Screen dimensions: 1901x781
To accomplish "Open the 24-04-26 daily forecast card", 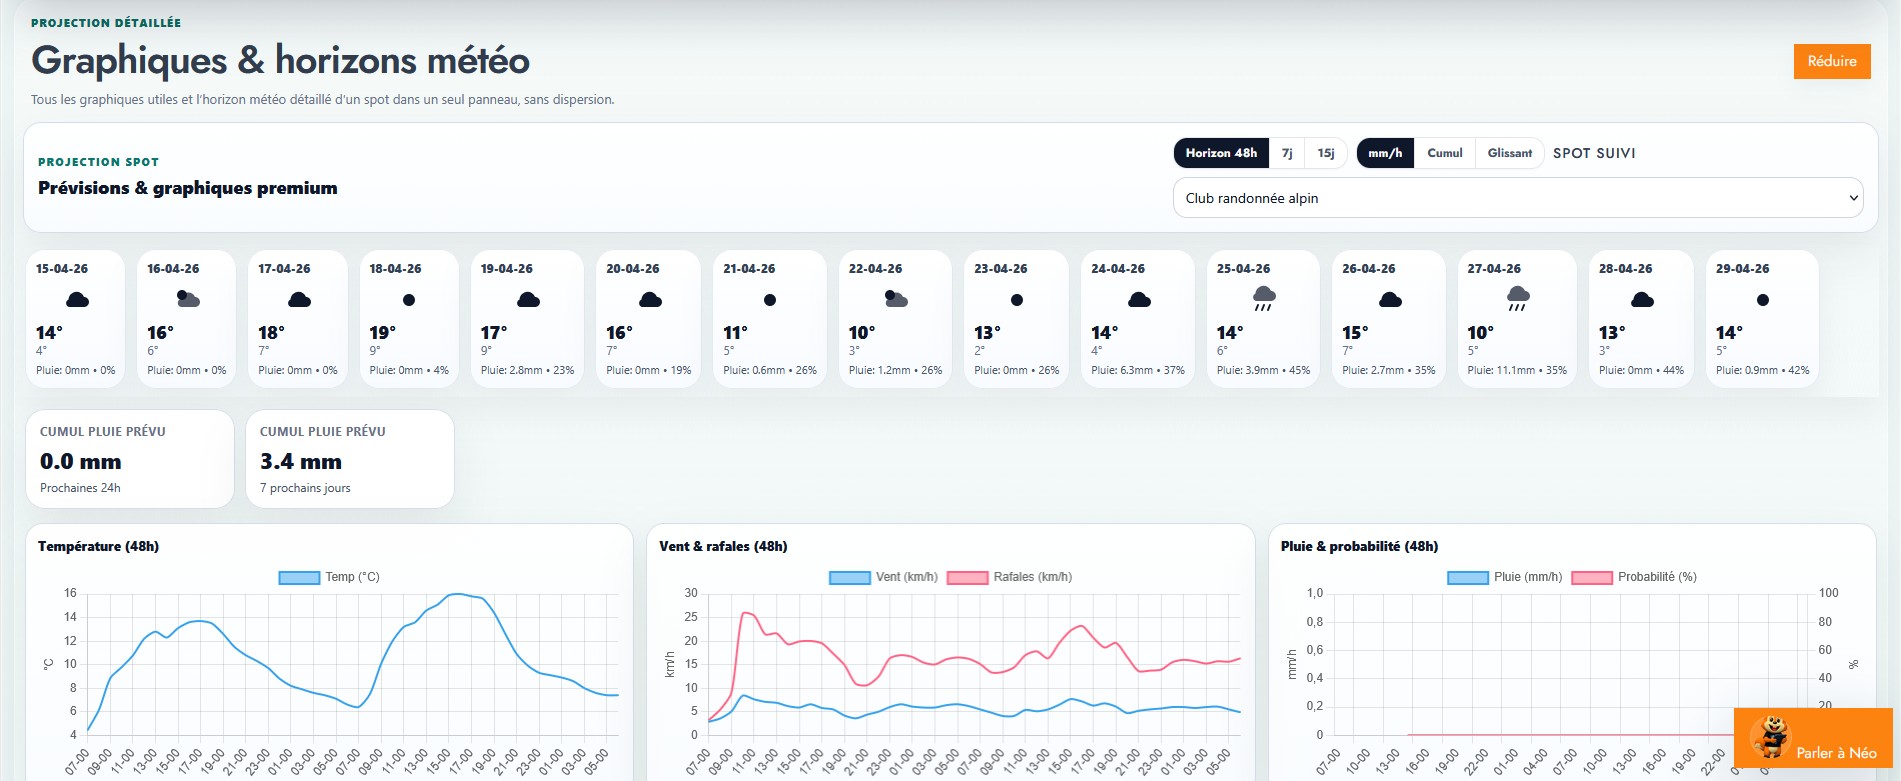I will [x=1138, y=318].
